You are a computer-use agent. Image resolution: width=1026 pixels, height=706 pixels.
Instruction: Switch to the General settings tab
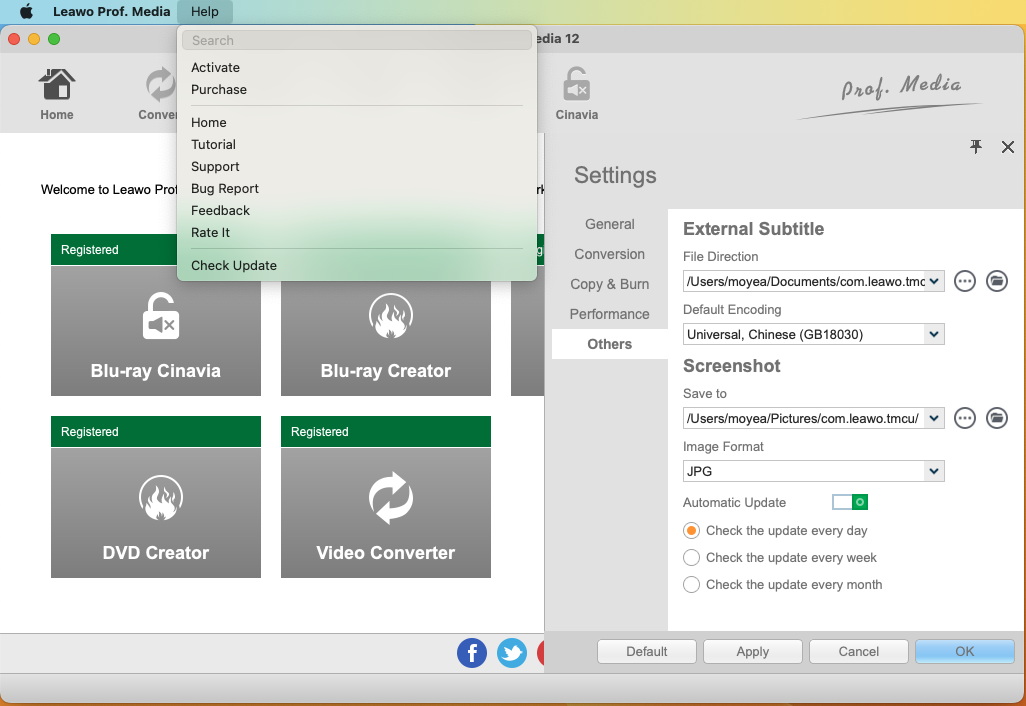[609, 224]
